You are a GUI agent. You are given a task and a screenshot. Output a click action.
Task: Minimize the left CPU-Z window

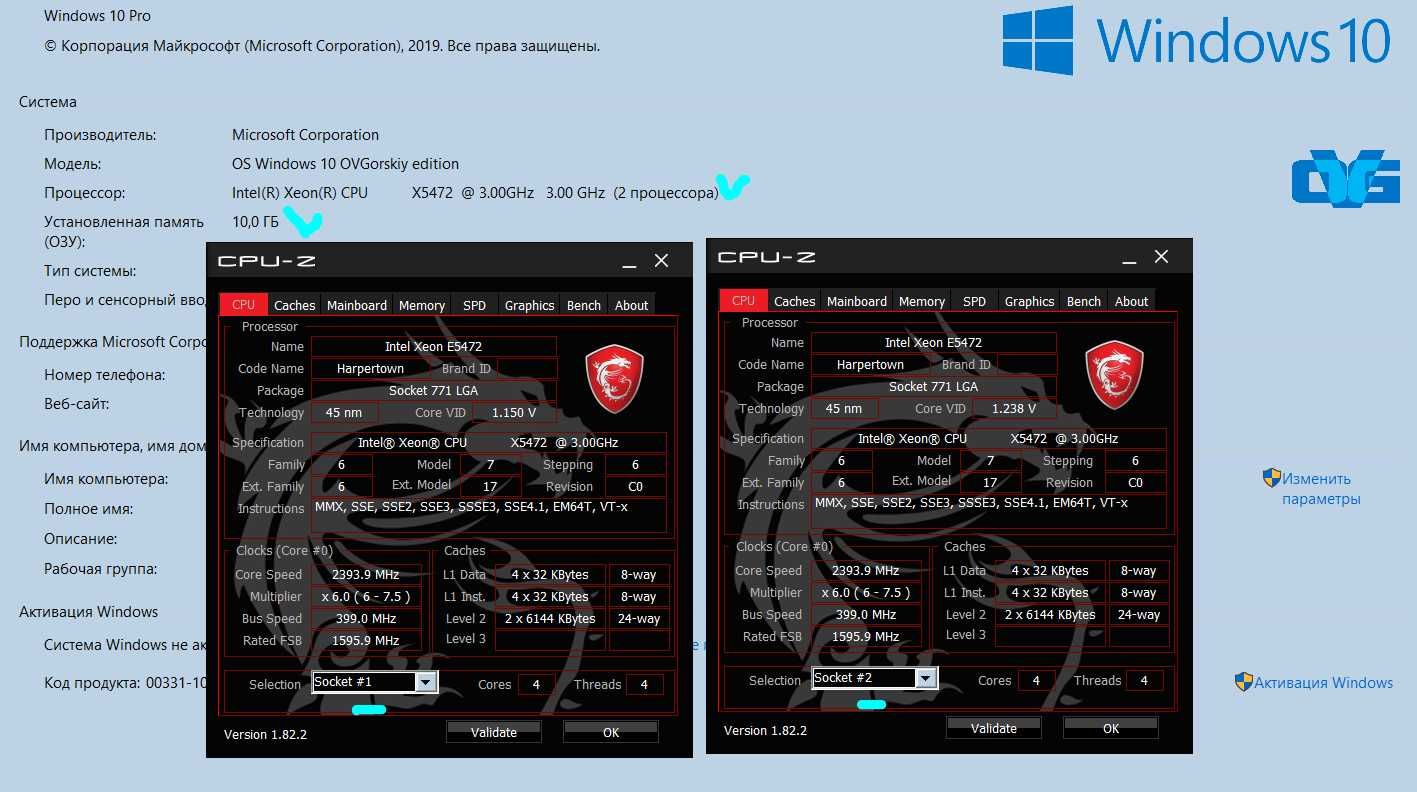point(629,264)
